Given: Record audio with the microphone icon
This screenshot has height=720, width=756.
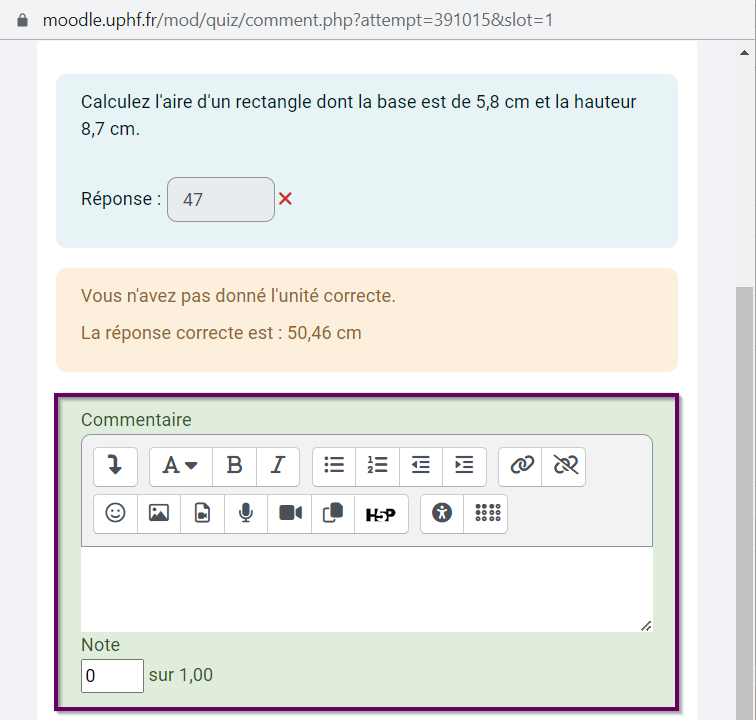Looking at the screenshot, I should (246, 513).
